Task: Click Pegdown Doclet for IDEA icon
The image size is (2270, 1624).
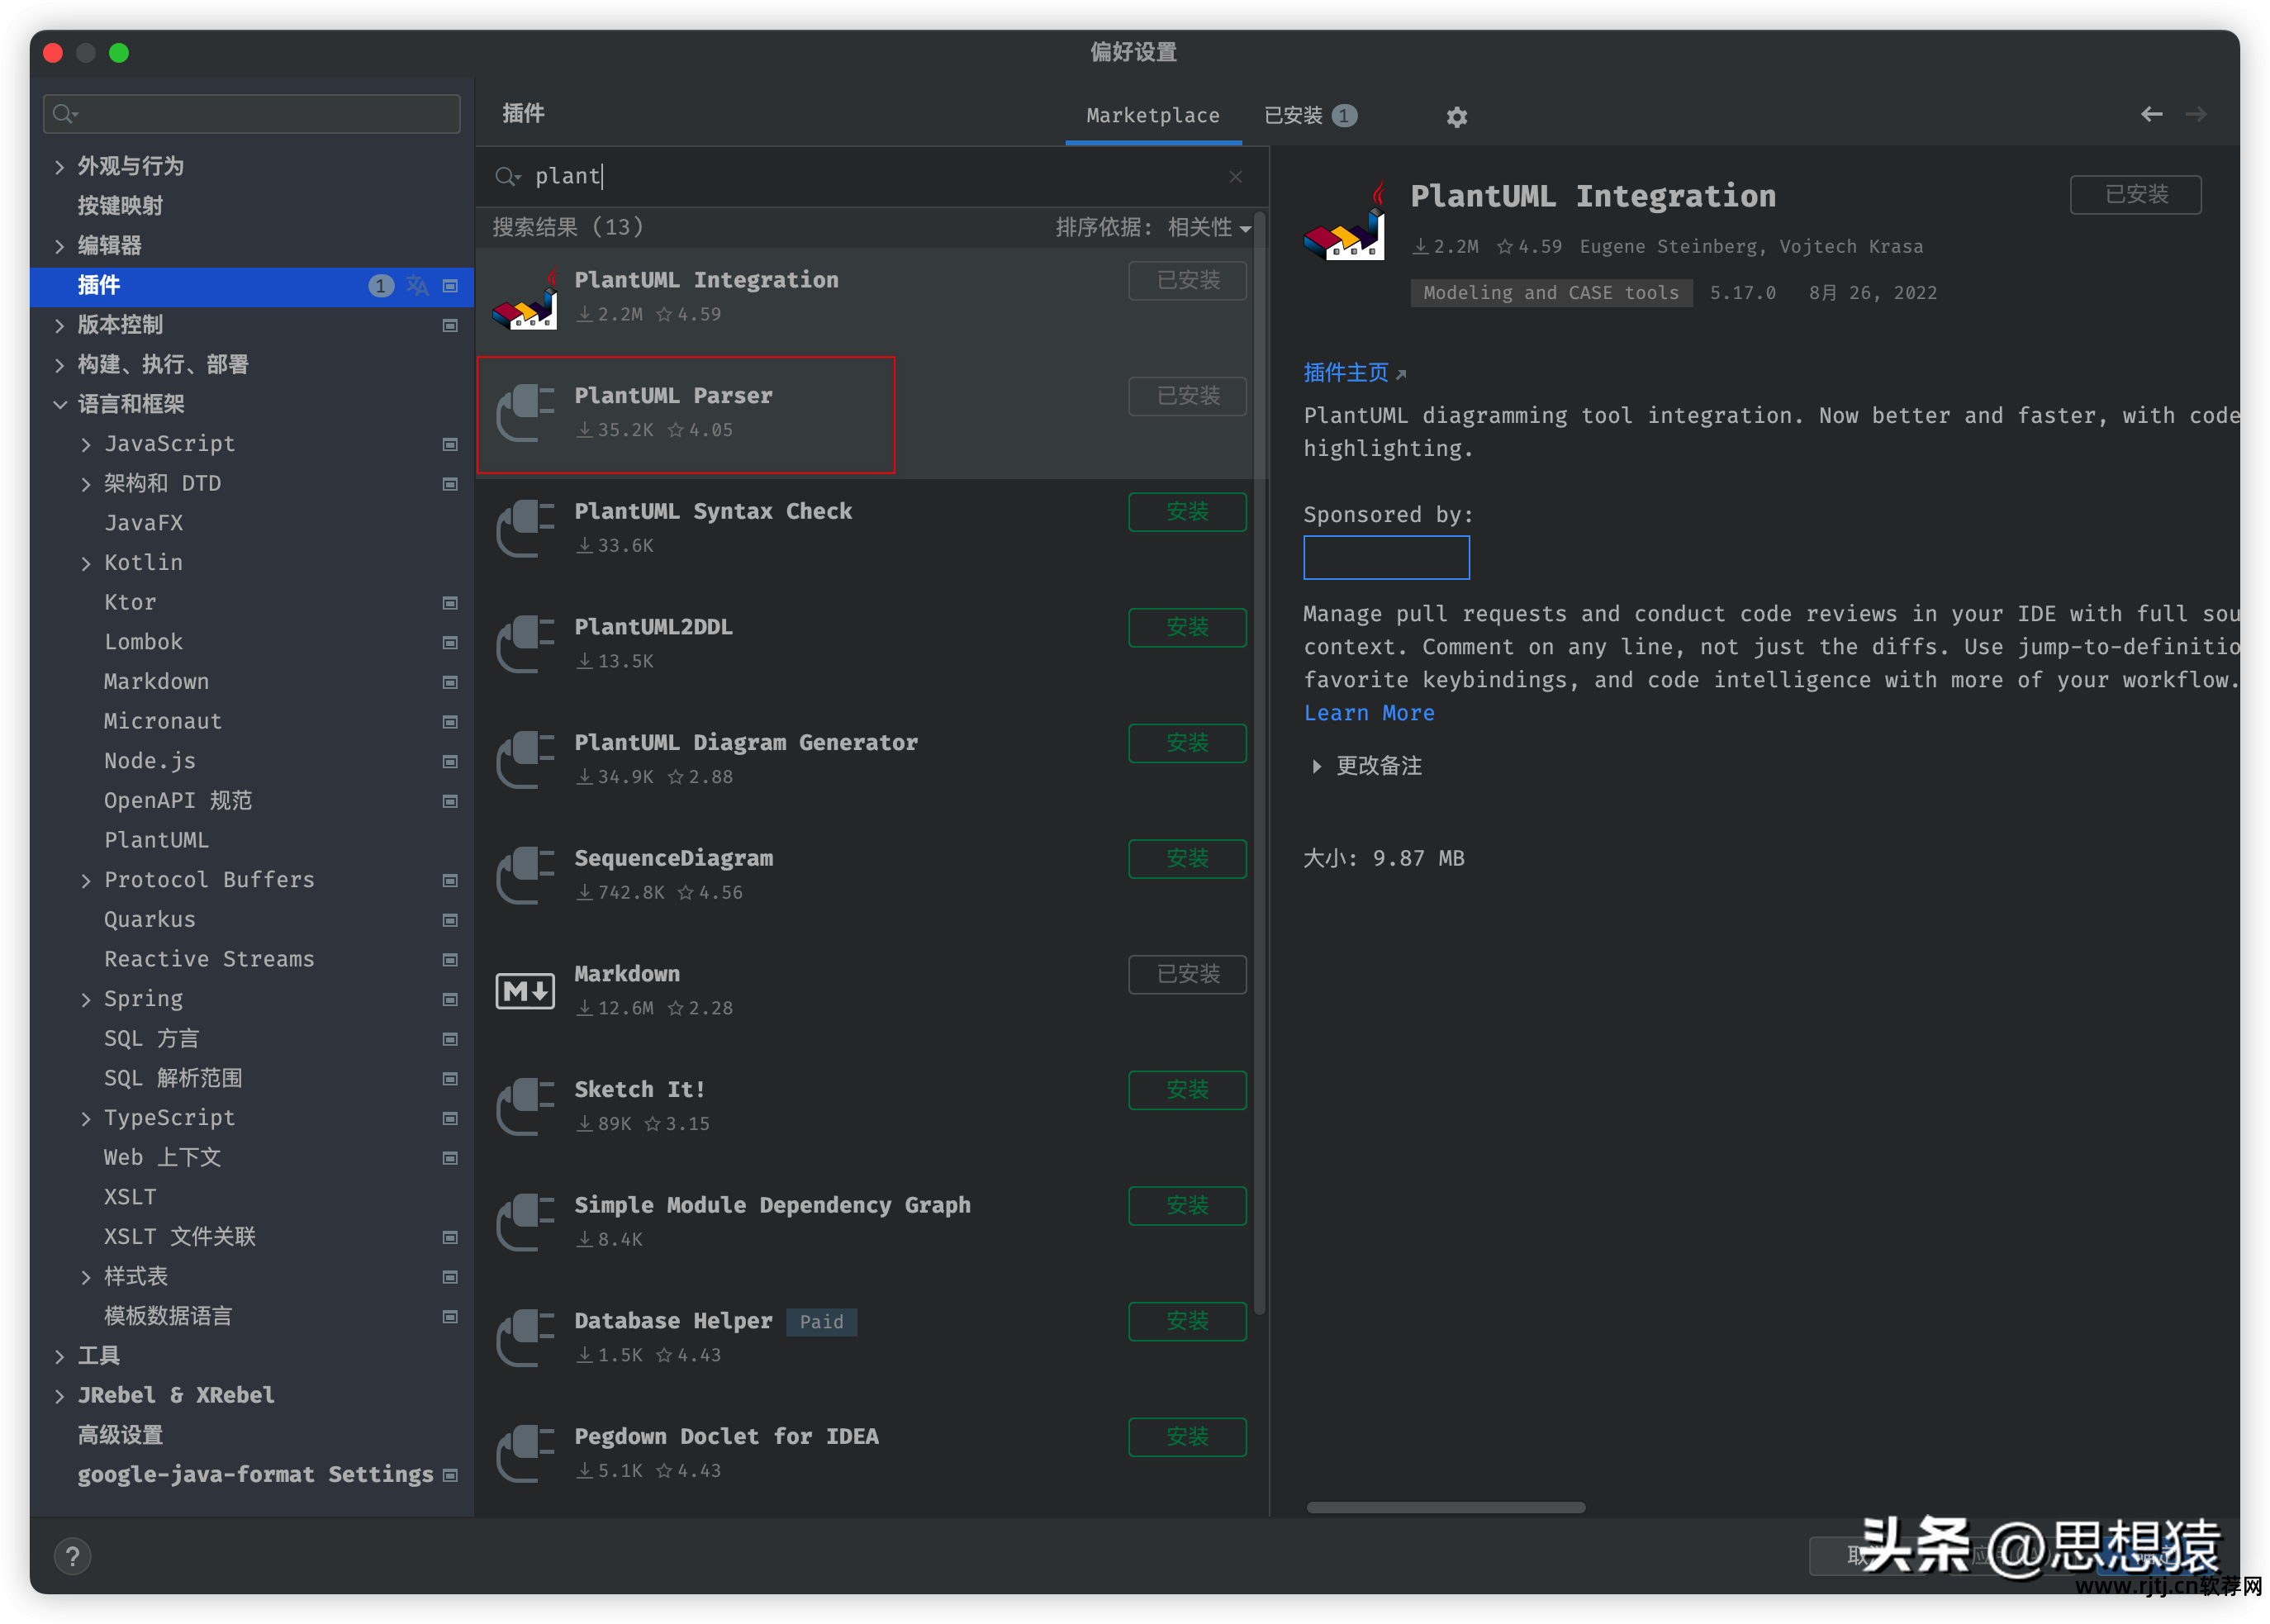Action: coord(524,1453)
